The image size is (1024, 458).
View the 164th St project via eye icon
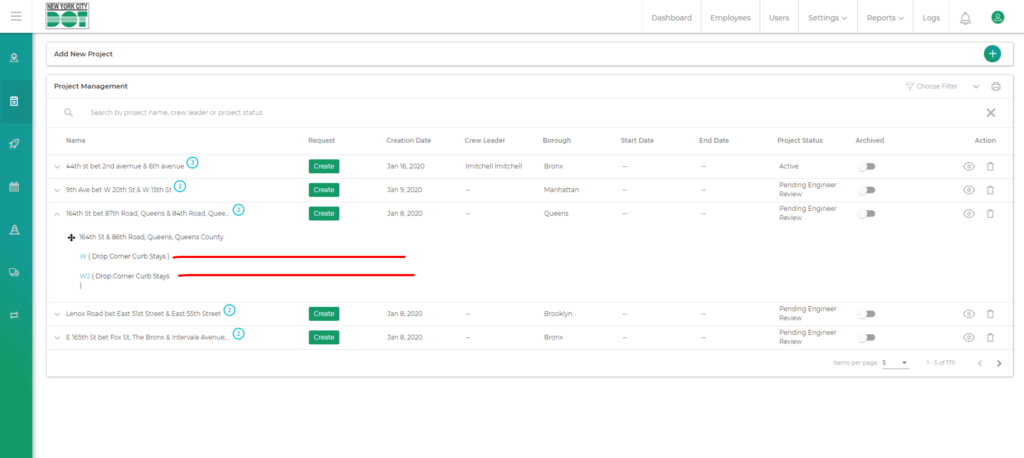(968, 214)
